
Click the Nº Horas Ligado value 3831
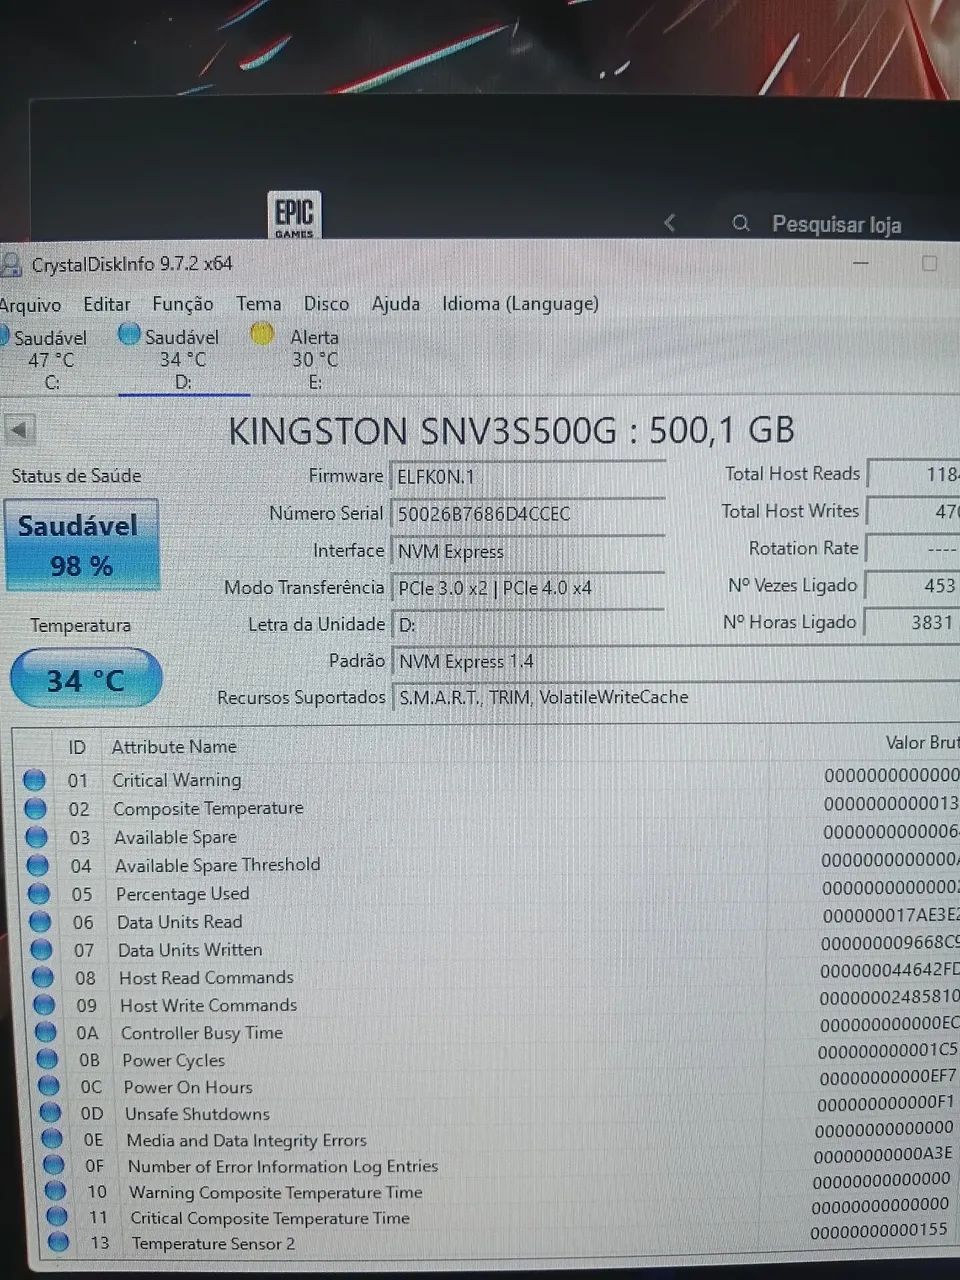pyautogui.click(x=912, y=622)
